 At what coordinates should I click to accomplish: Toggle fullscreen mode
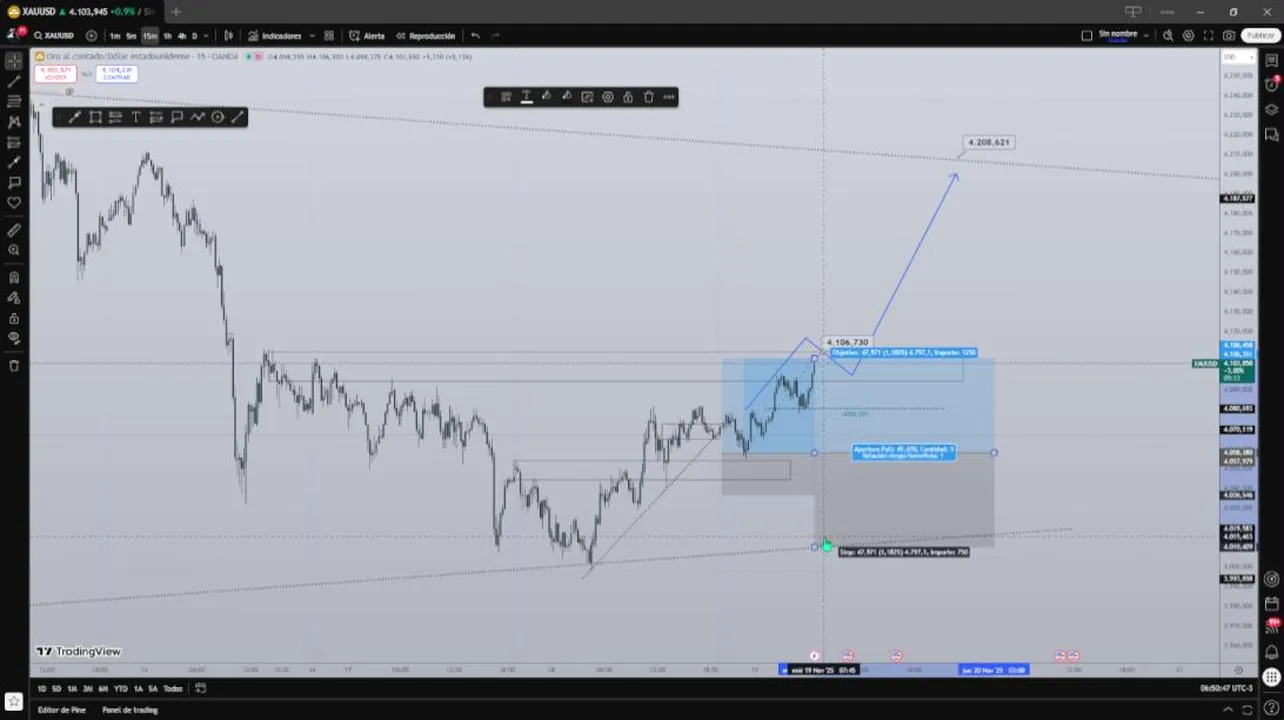coord(1208,35)
